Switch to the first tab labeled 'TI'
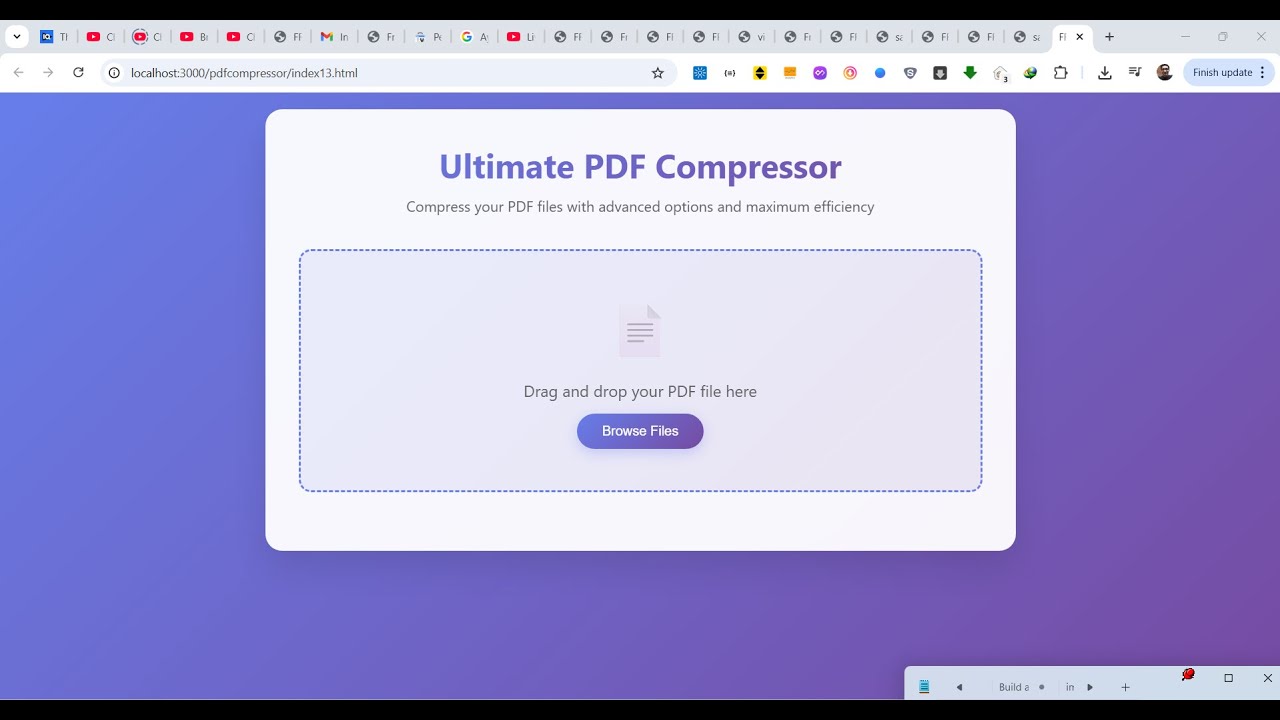Viewport: 1280px width, 720px height. click(55, 37)
